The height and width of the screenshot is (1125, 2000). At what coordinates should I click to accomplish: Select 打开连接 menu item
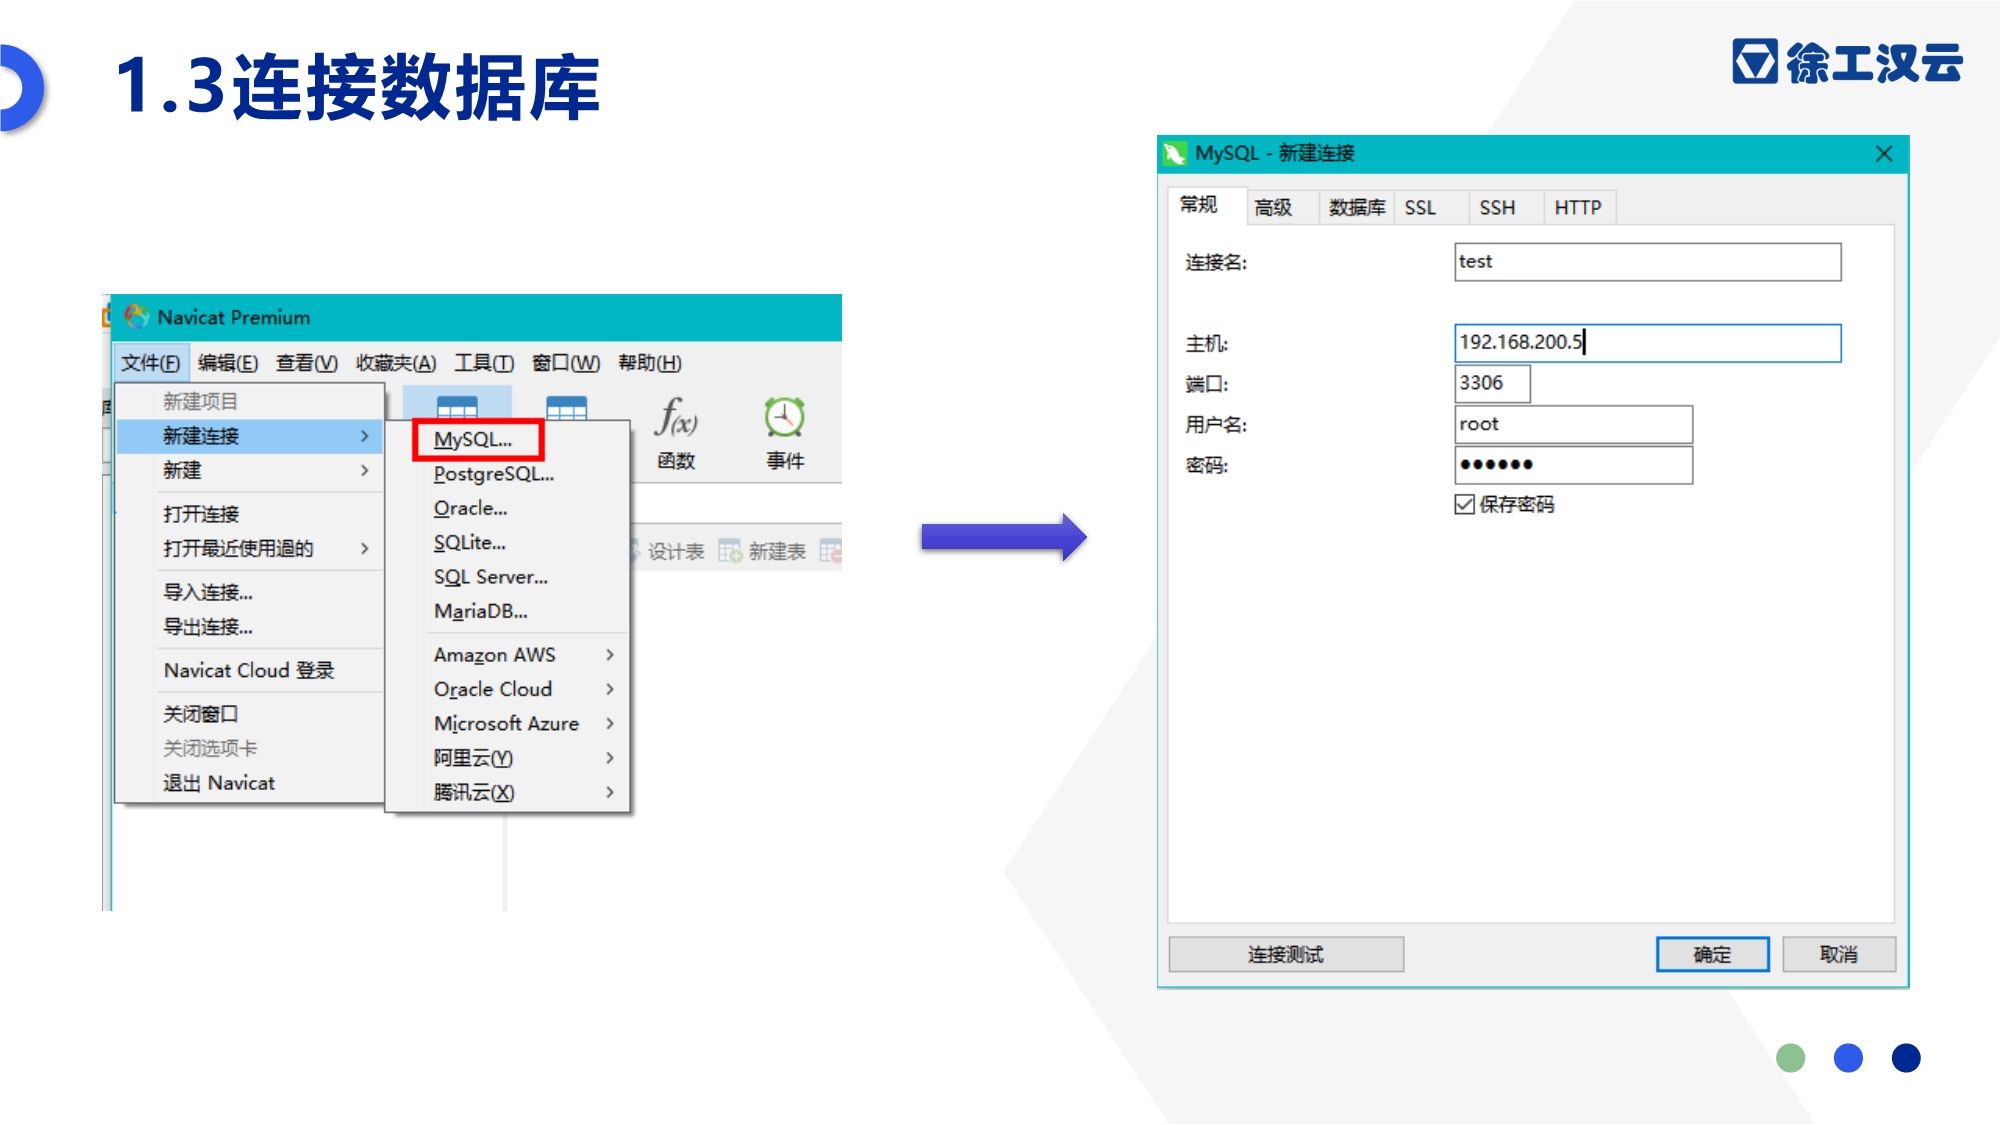point(201,514)
